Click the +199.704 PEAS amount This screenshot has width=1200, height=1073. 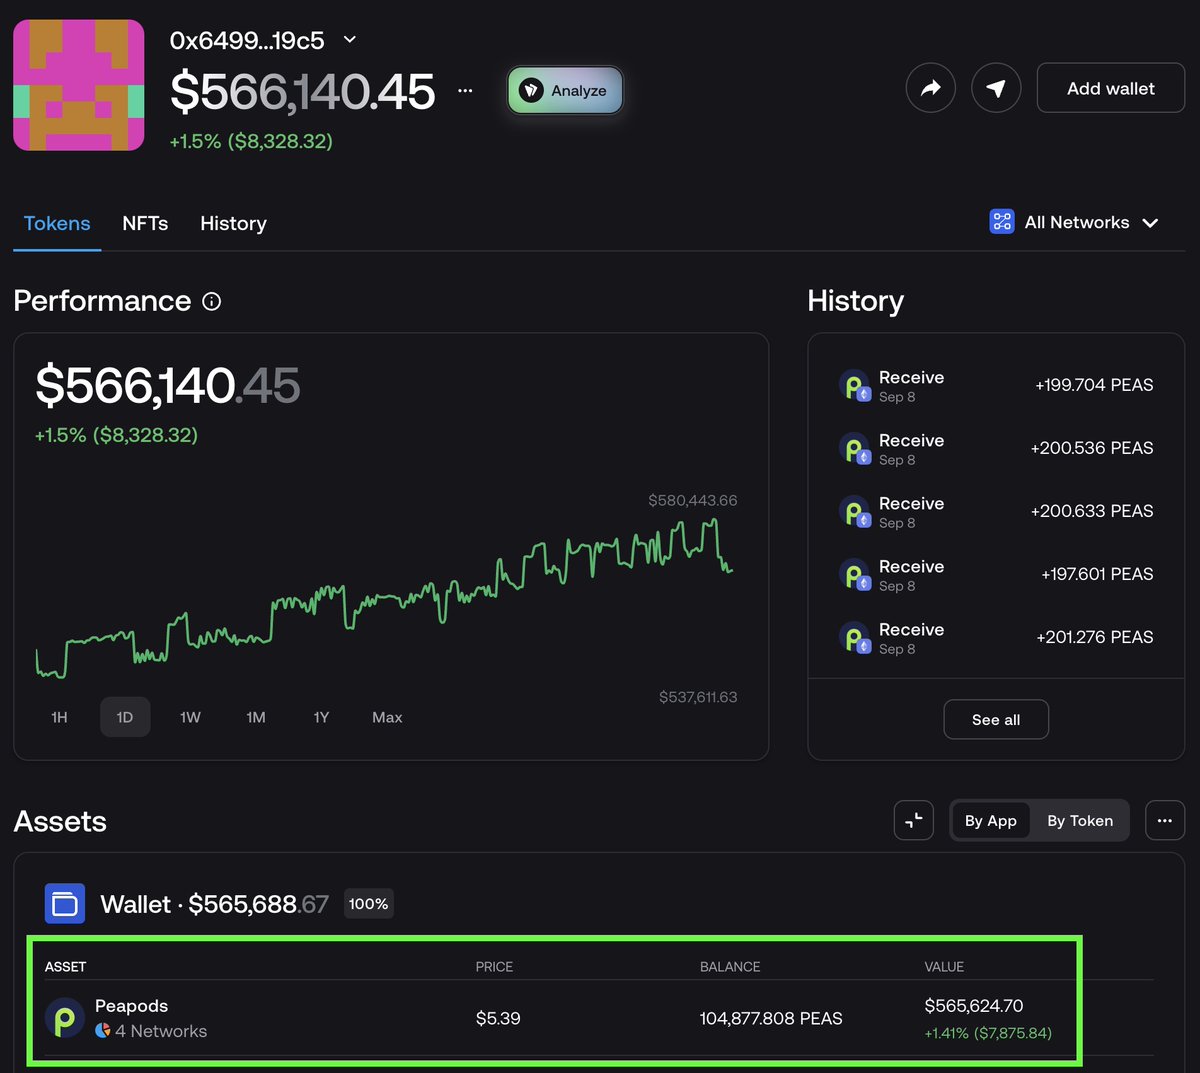point(1094,385)
